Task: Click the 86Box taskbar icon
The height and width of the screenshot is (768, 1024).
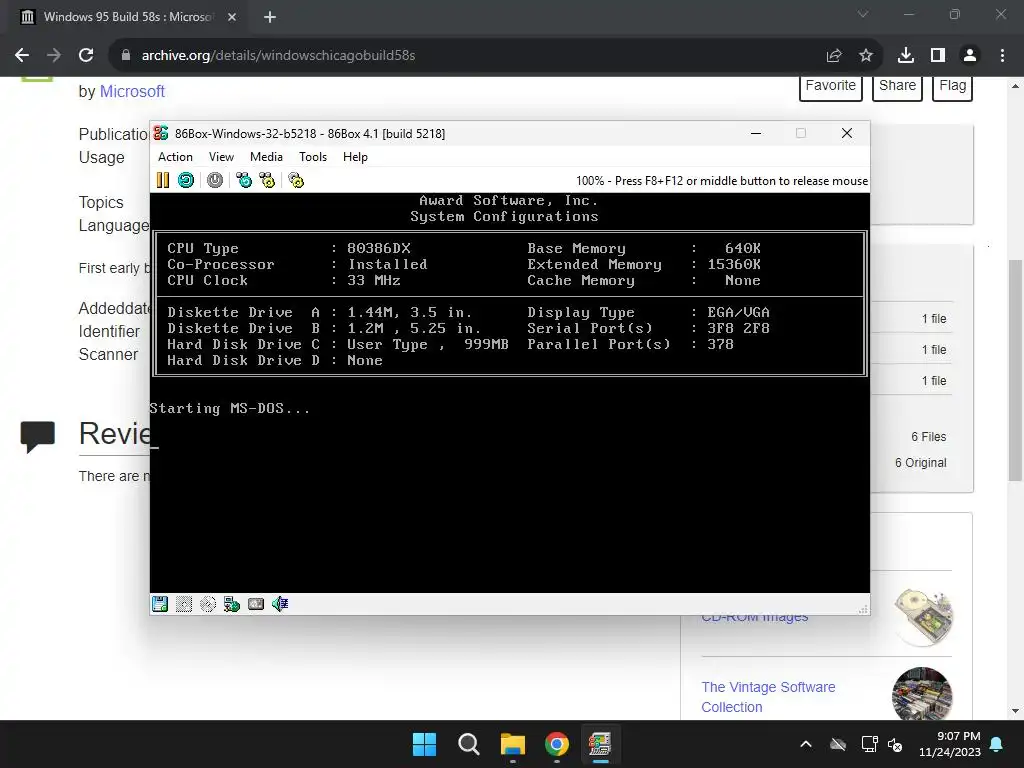Action: (x=600, y=744)
